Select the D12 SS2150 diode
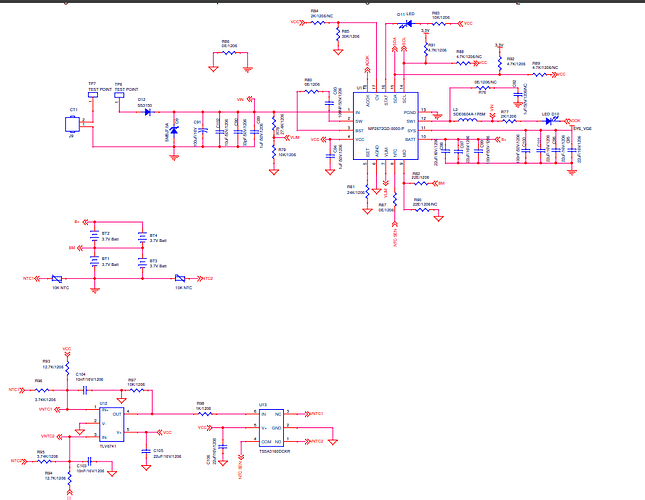Viewport: 645px width, 500px height. pos(146,113)
